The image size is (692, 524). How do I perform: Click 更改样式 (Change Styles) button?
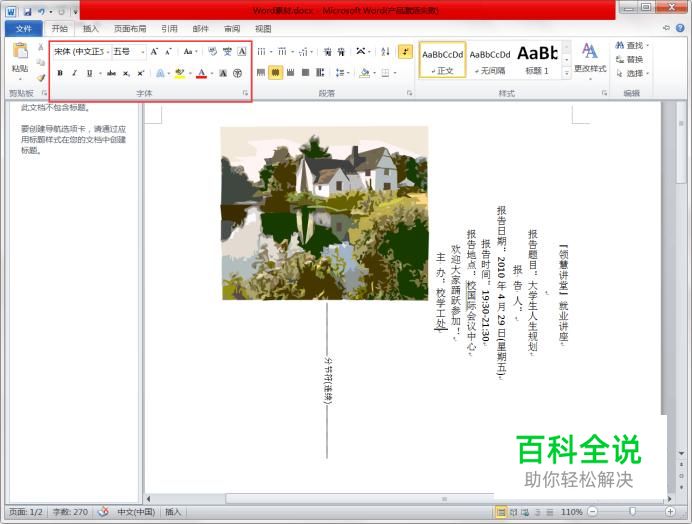(590, 60)
